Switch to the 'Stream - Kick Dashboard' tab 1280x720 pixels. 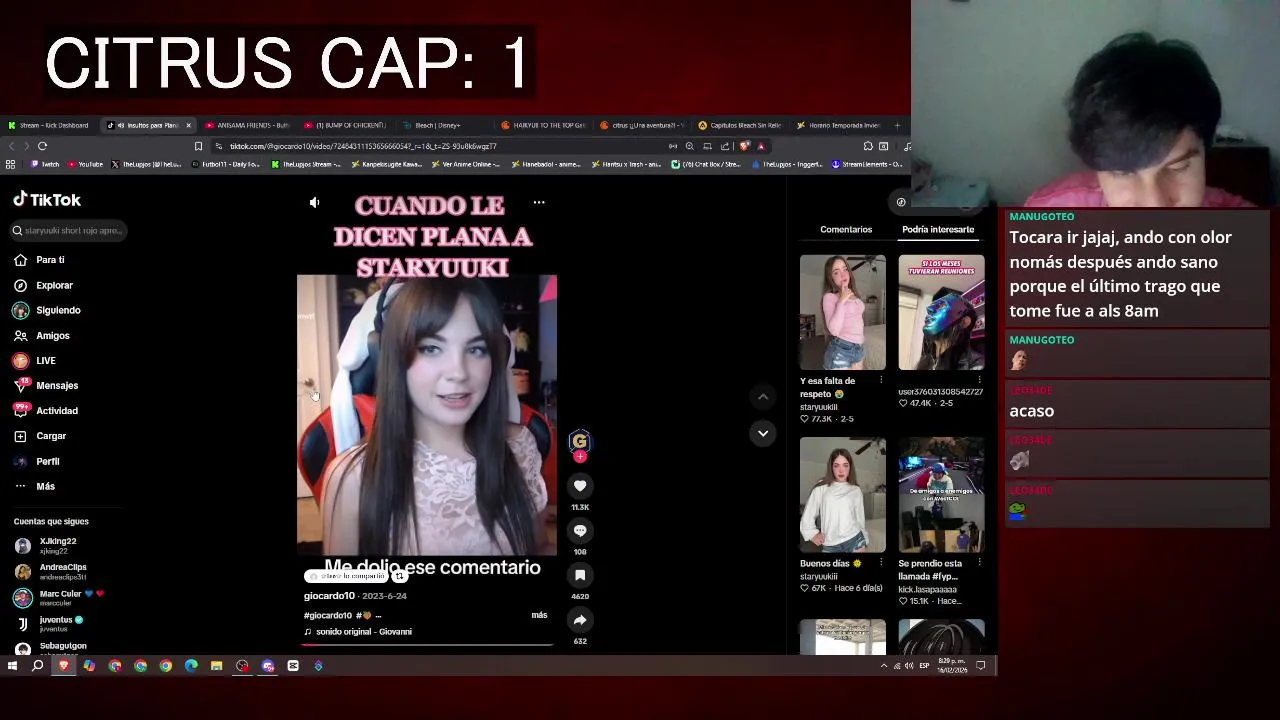[x=48, y=125]
